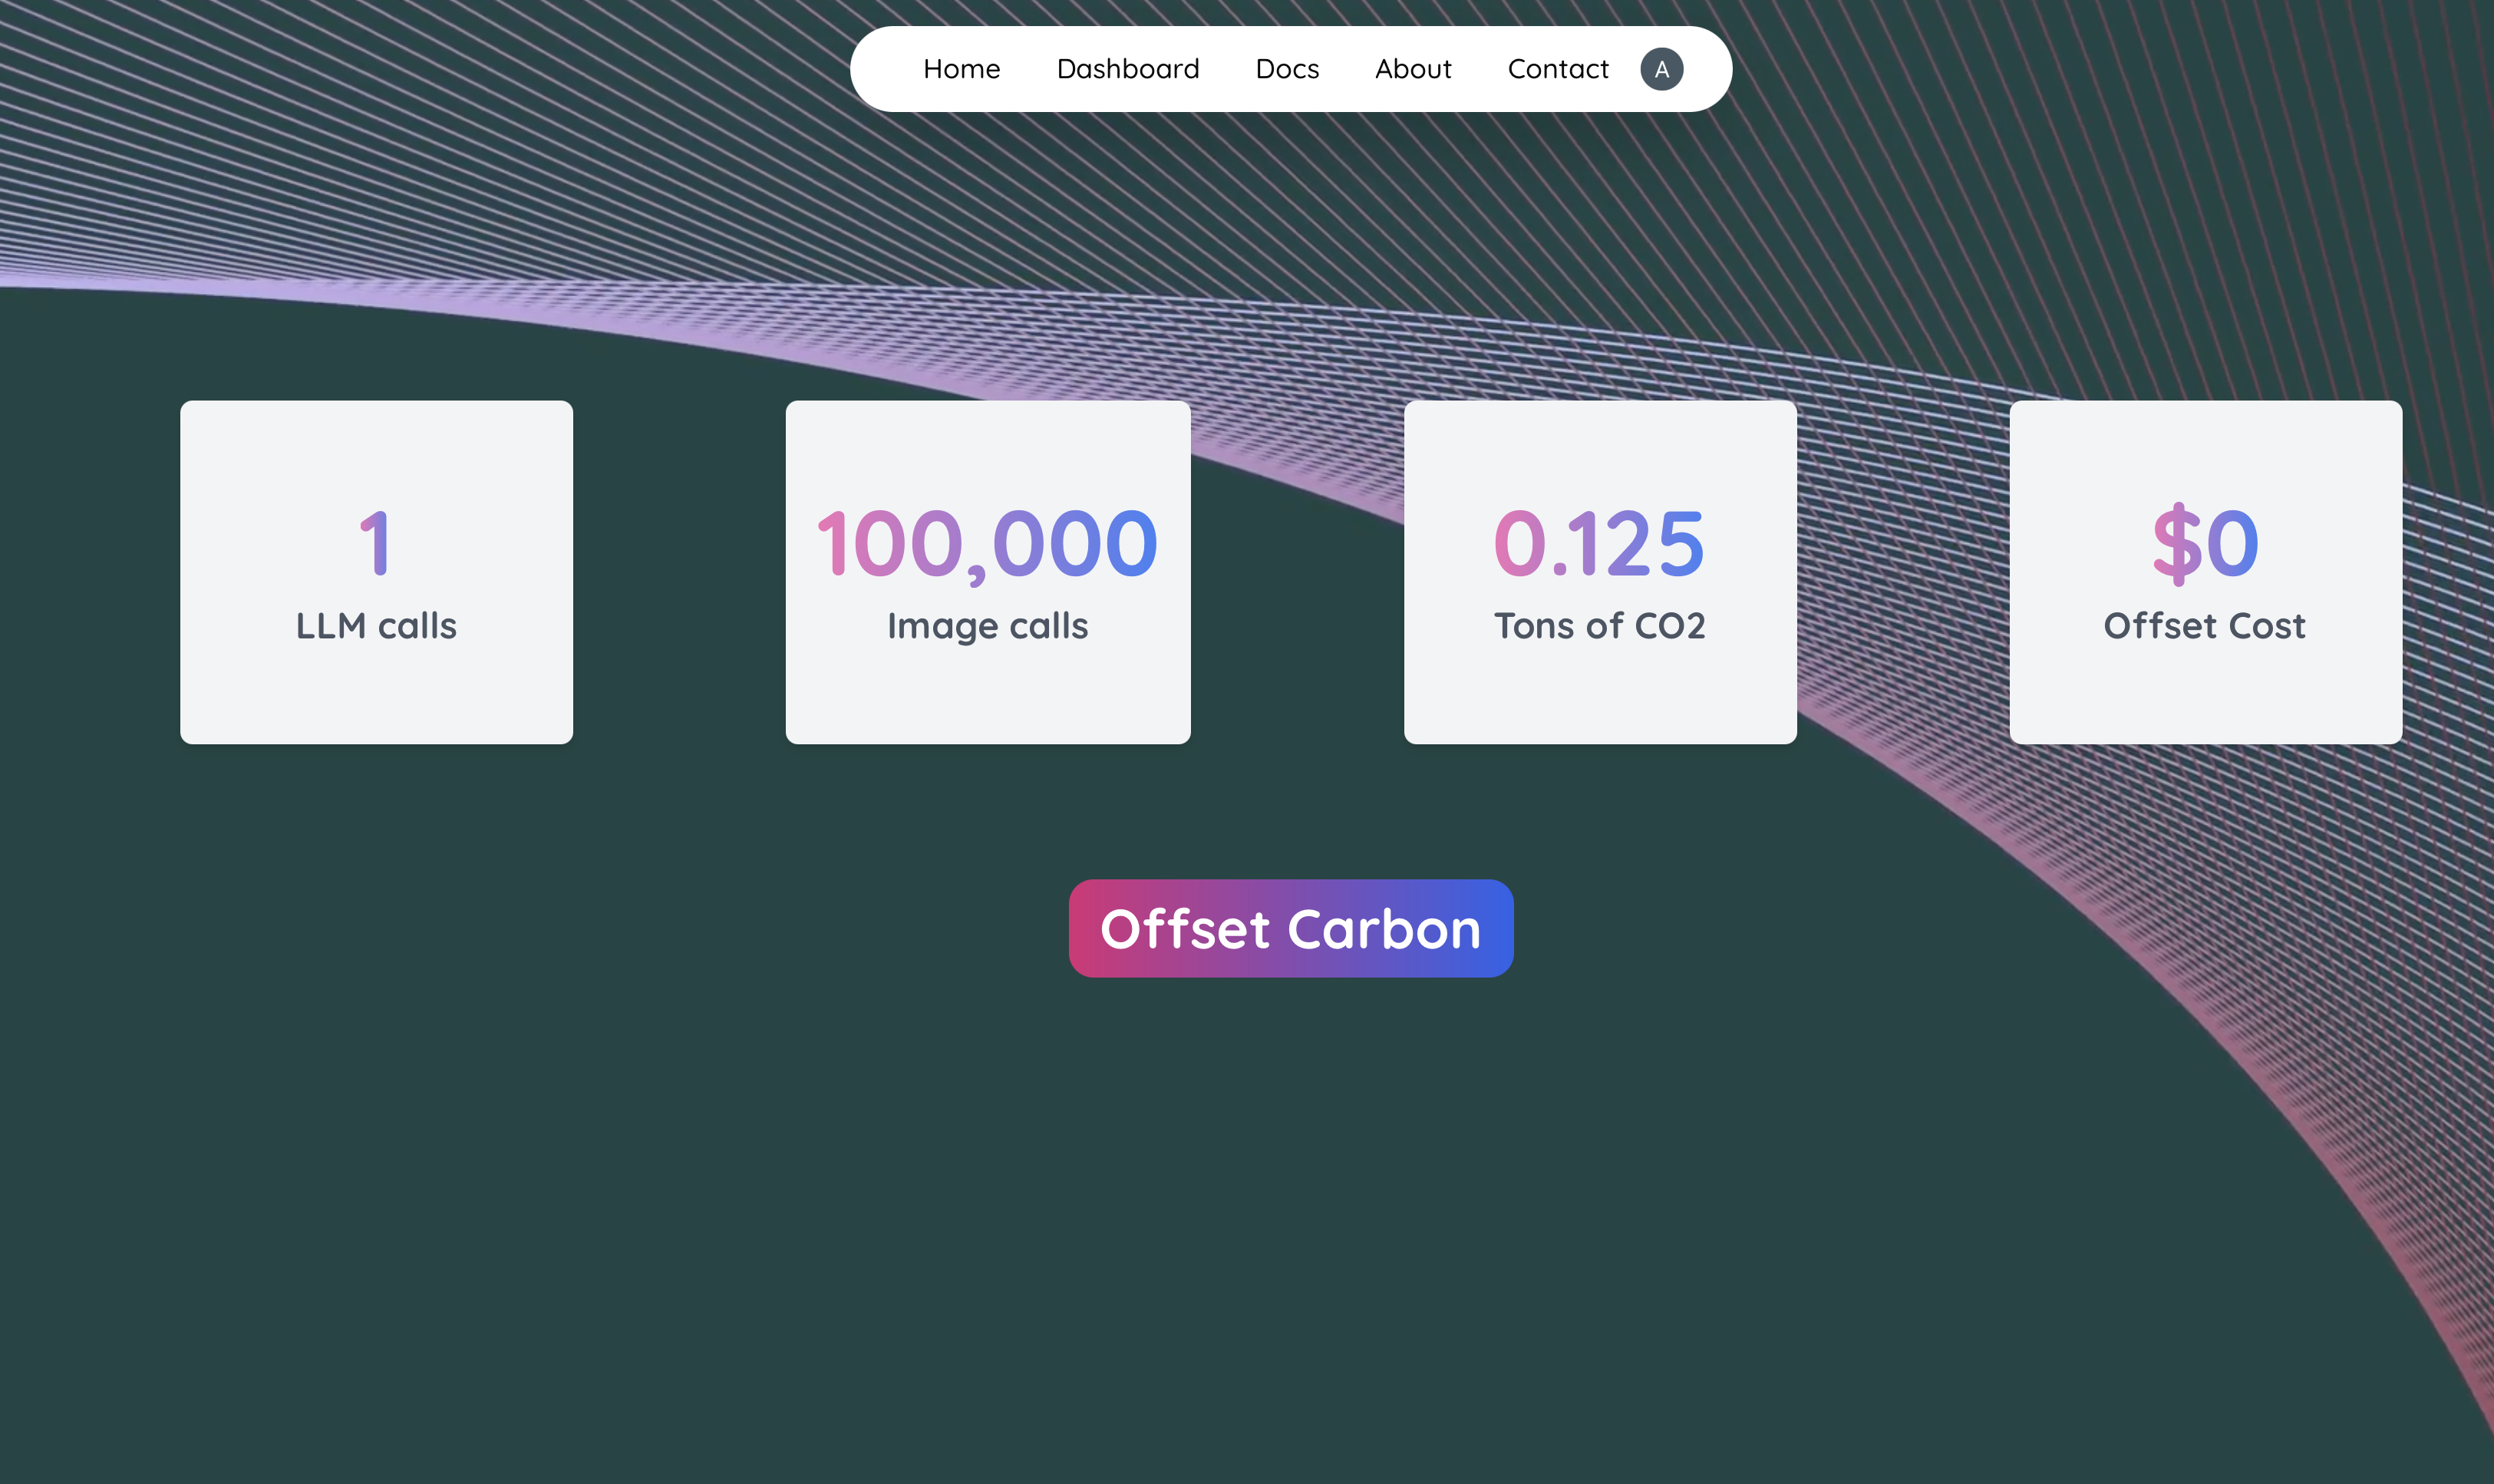
Task: Click the 'LLM calls' label text
Action: click(376, 626)
